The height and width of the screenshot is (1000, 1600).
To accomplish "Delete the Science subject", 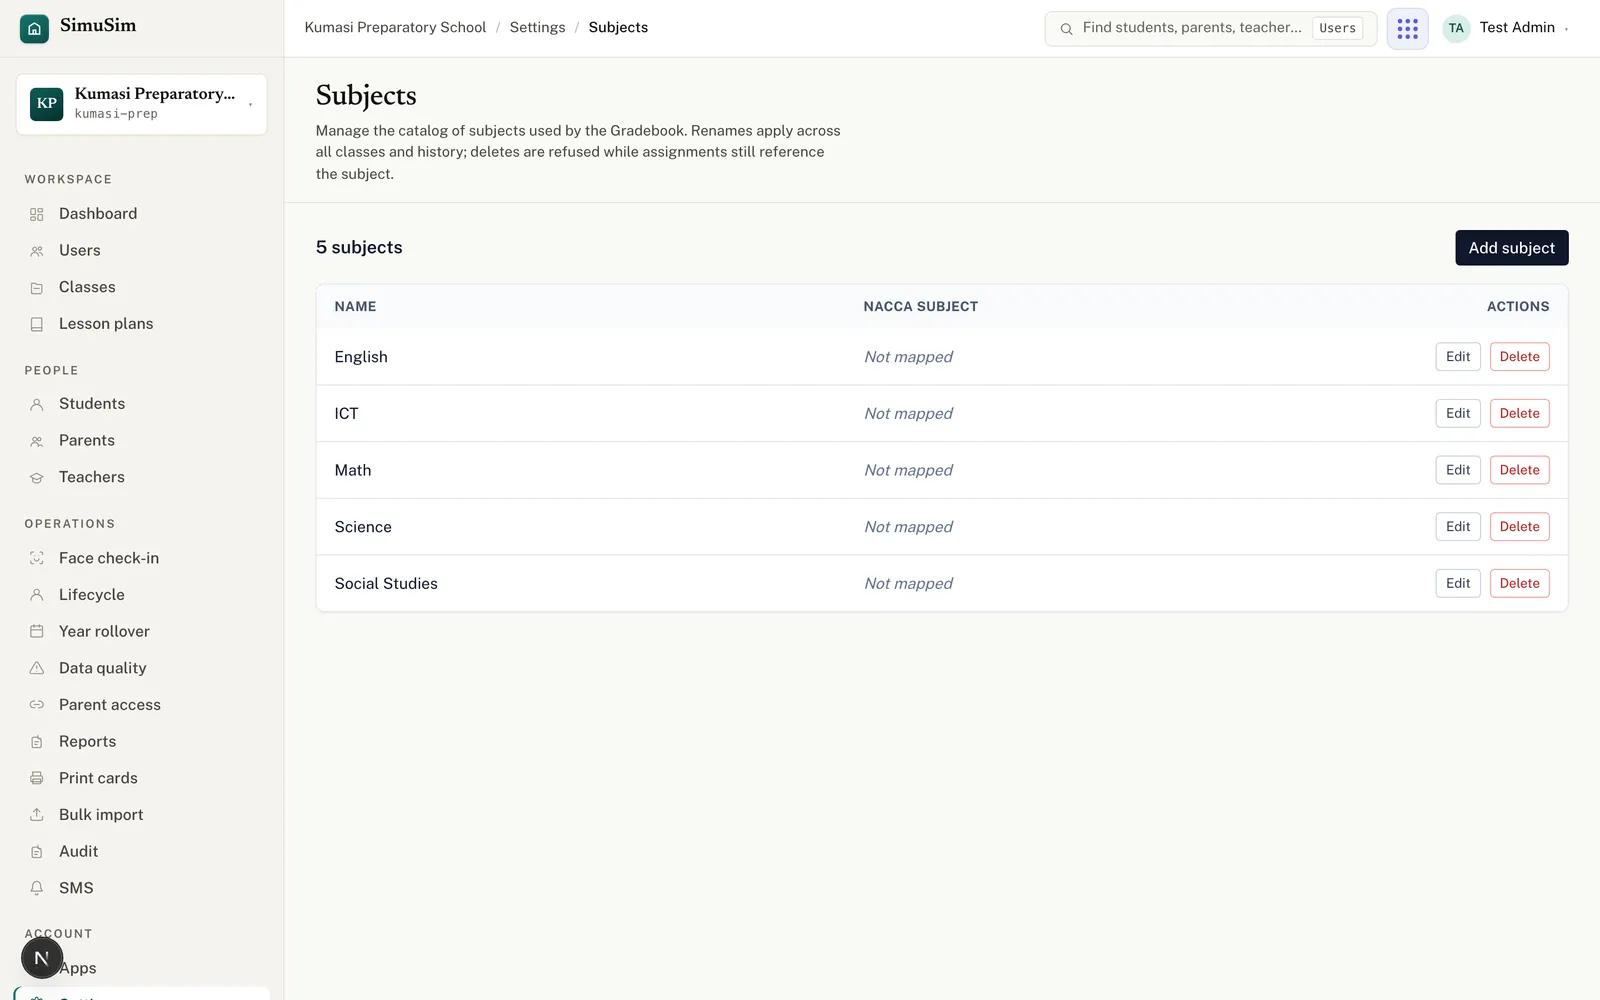I will 1519,527.
